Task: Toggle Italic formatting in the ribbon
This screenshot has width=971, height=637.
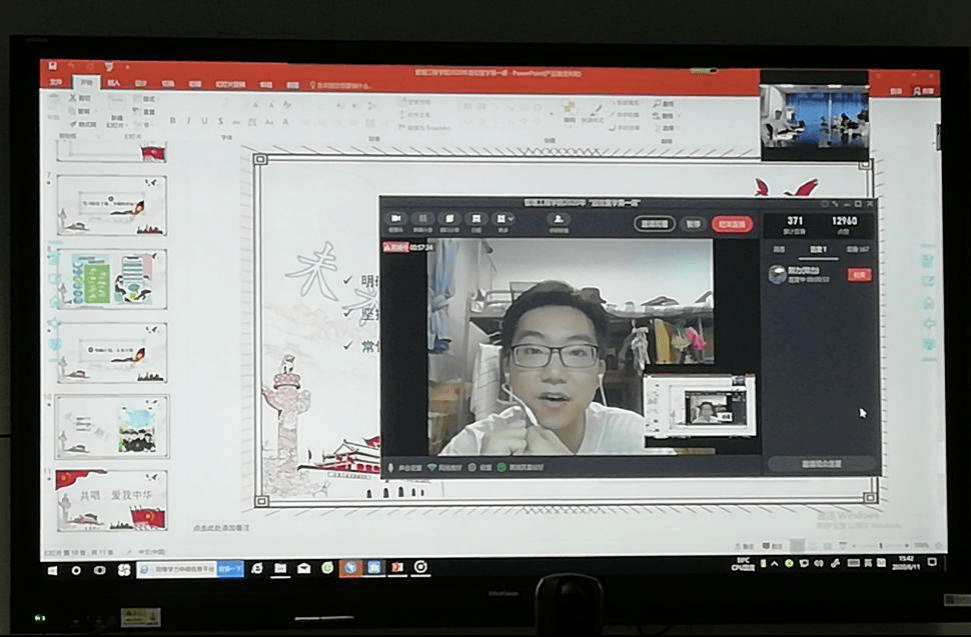Action: click(188, 121)
